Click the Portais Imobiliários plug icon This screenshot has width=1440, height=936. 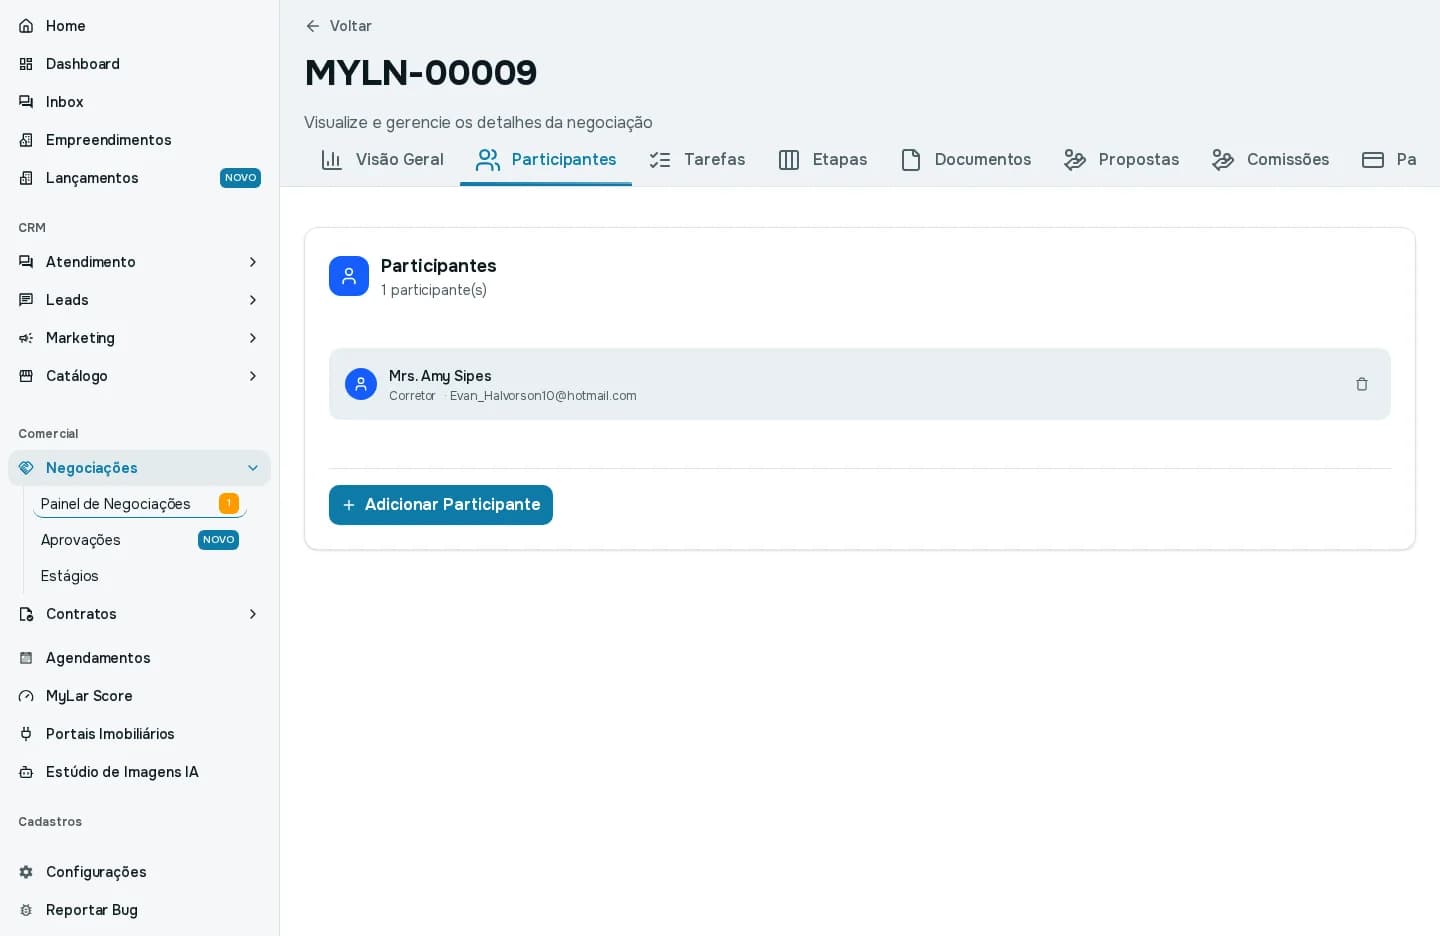pos(26,734)
